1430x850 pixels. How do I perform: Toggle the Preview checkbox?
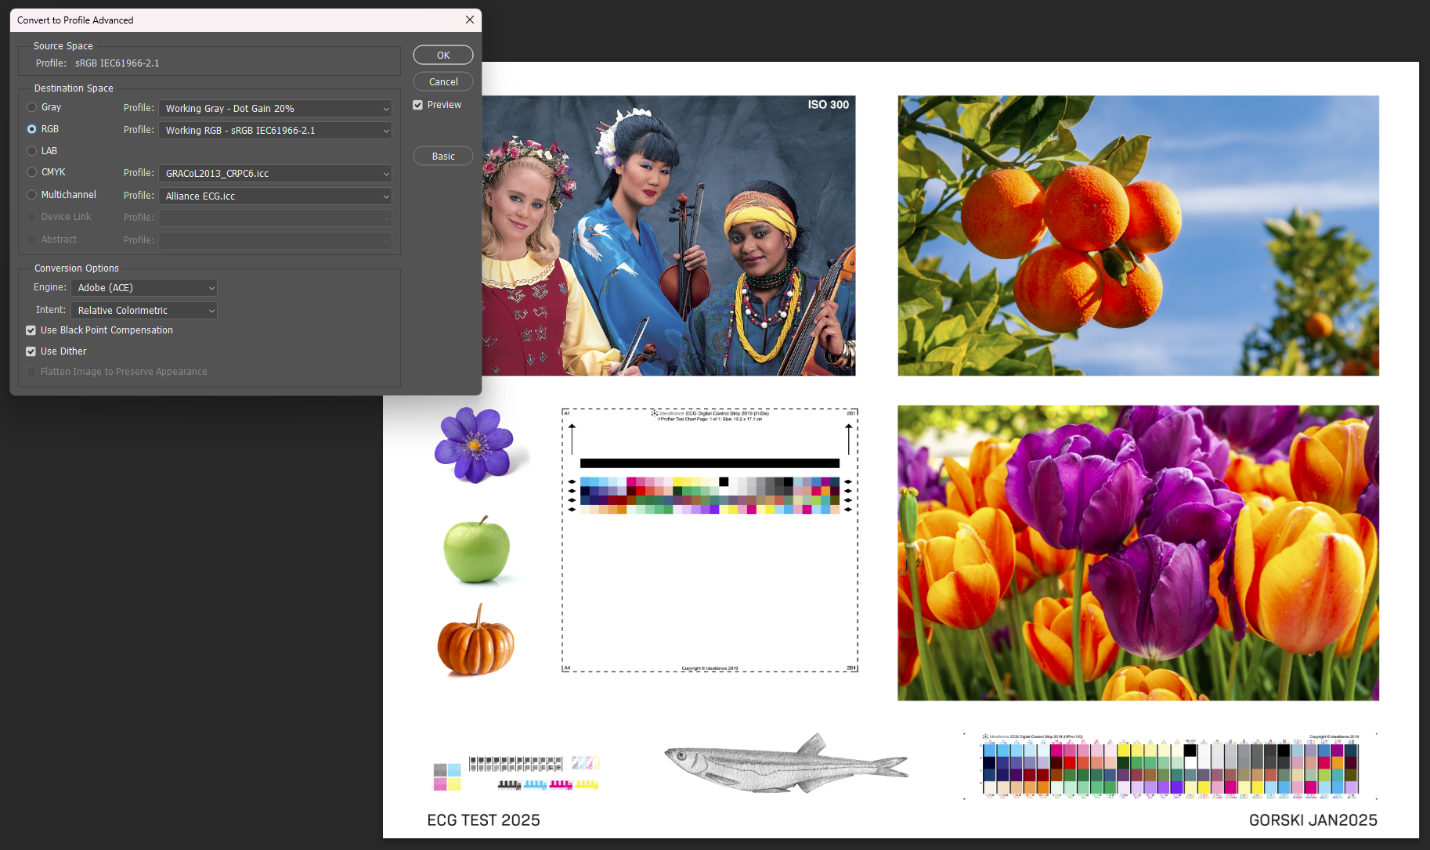418,105
